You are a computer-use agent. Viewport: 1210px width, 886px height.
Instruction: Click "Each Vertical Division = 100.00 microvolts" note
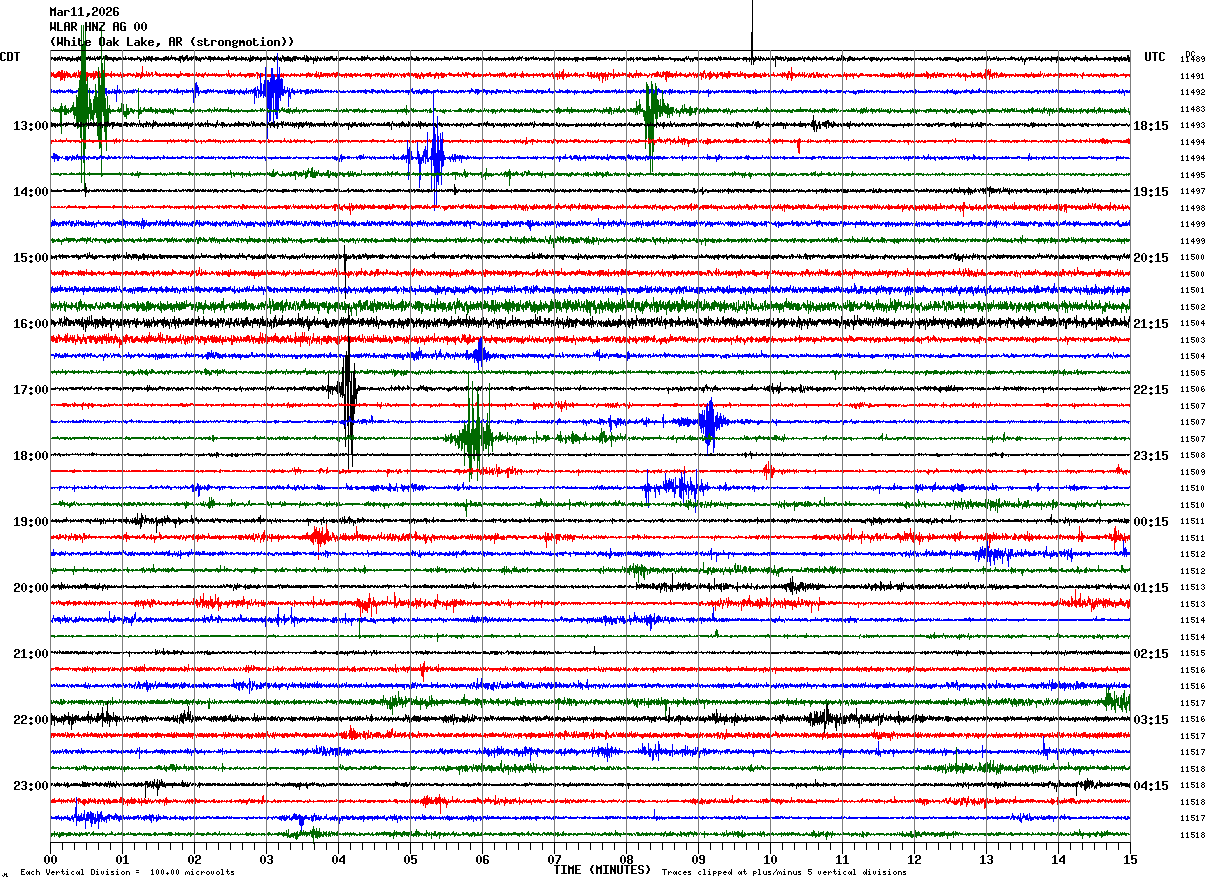[x=127, y=873]
